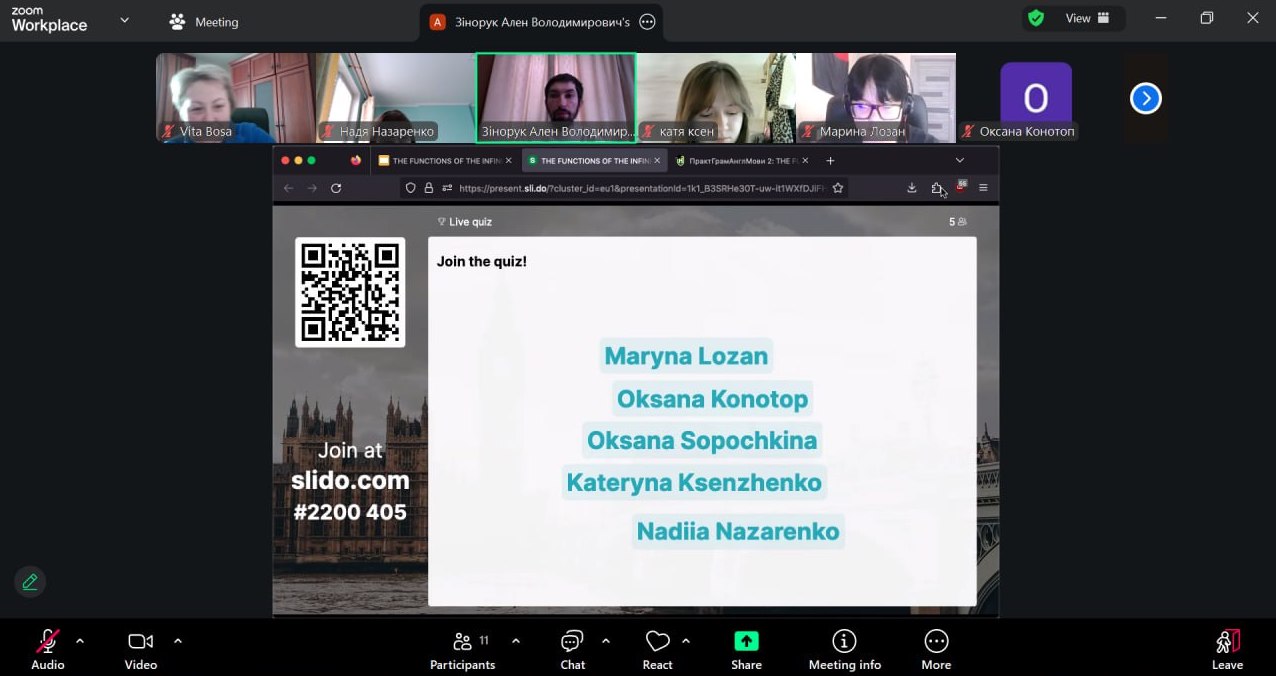Select катя ксен video thumbnail
The width and height of the screenshot is (1276, 676).
[x=716, y=98]
